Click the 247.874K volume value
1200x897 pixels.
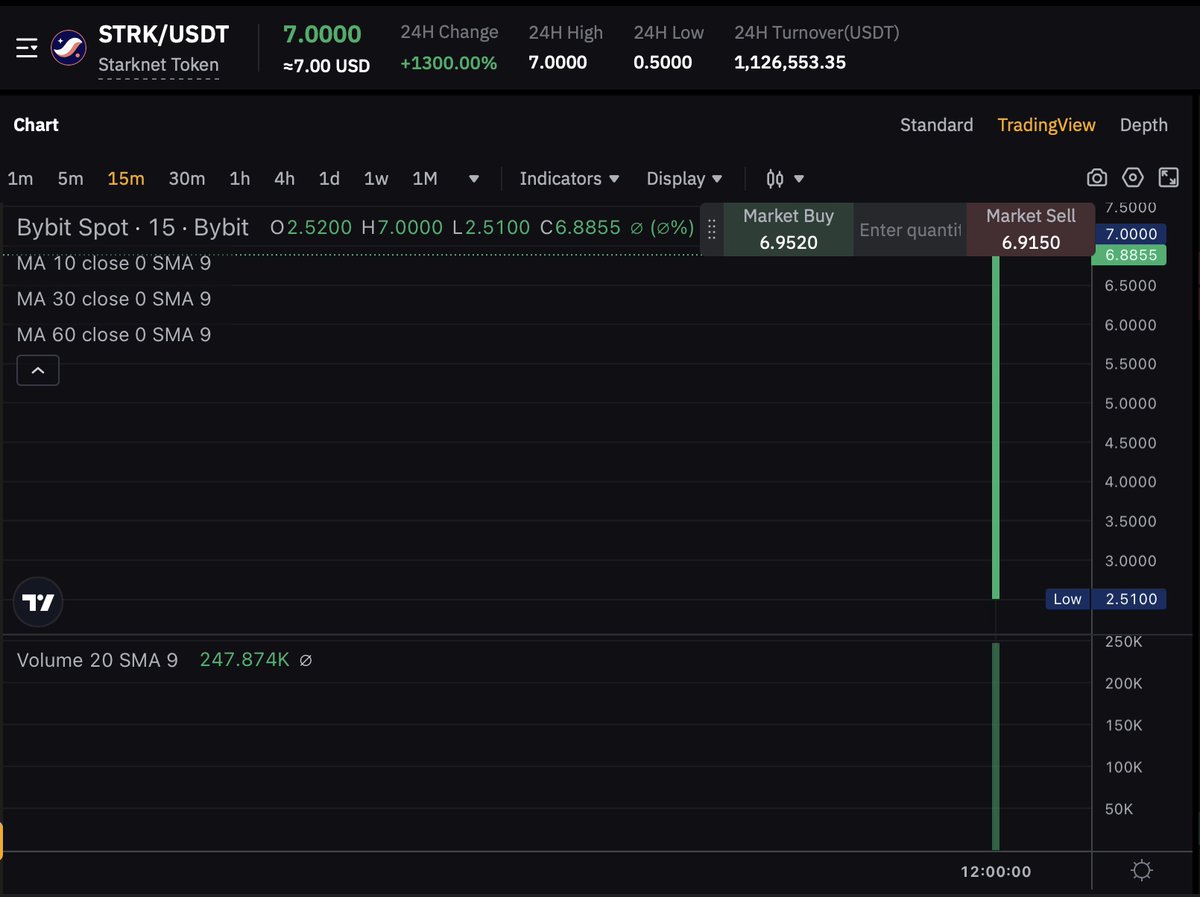[x=245, y=660]
